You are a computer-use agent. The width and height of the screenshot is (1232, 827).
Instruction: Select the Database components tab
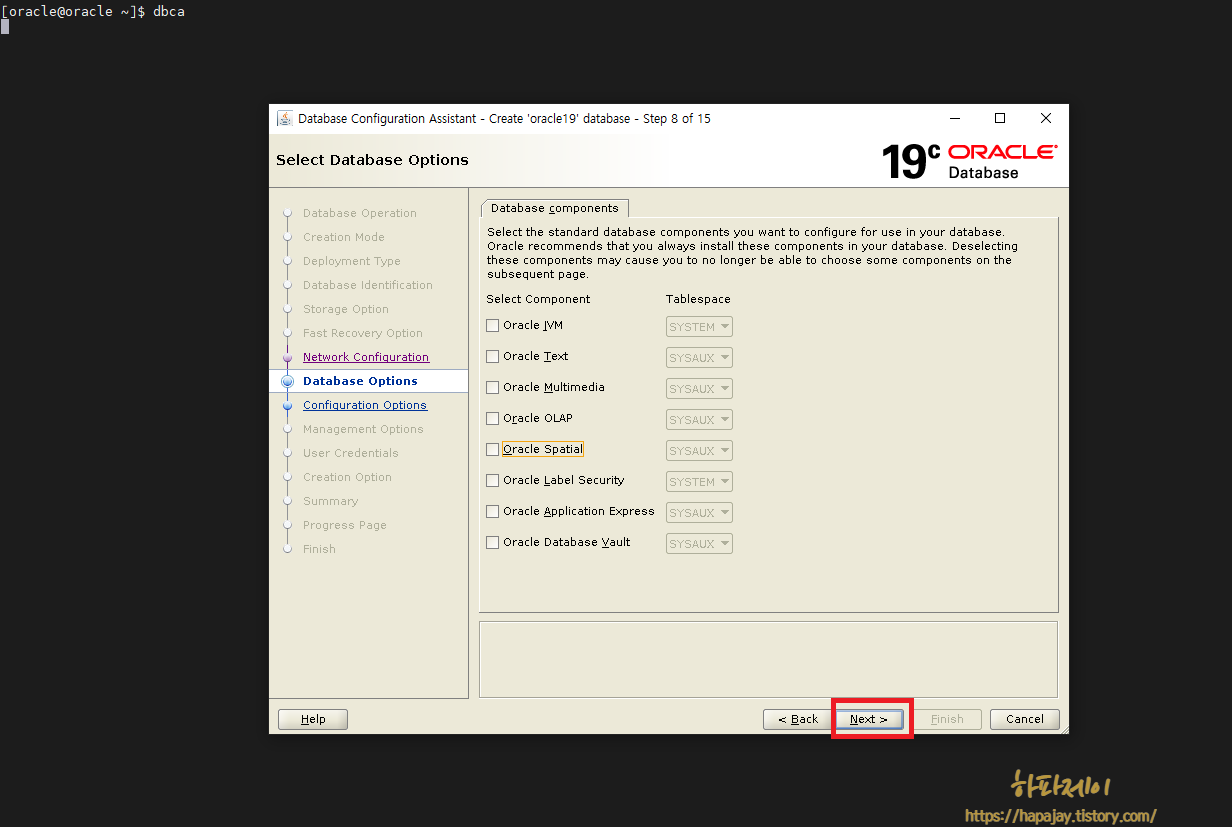point(555,208)
